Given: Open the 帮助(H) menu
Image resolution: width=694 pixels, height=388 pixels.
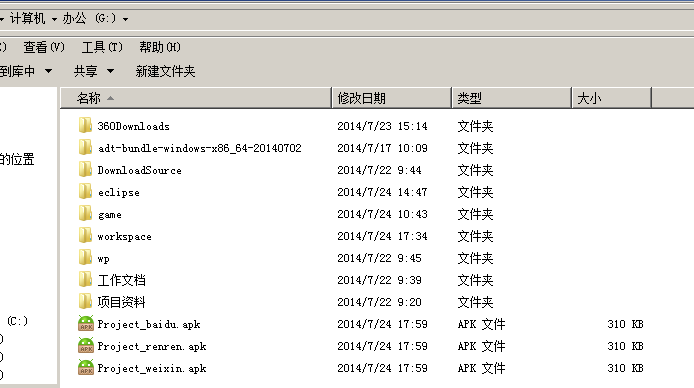Looking at the screenshot, I should point(160,47).
